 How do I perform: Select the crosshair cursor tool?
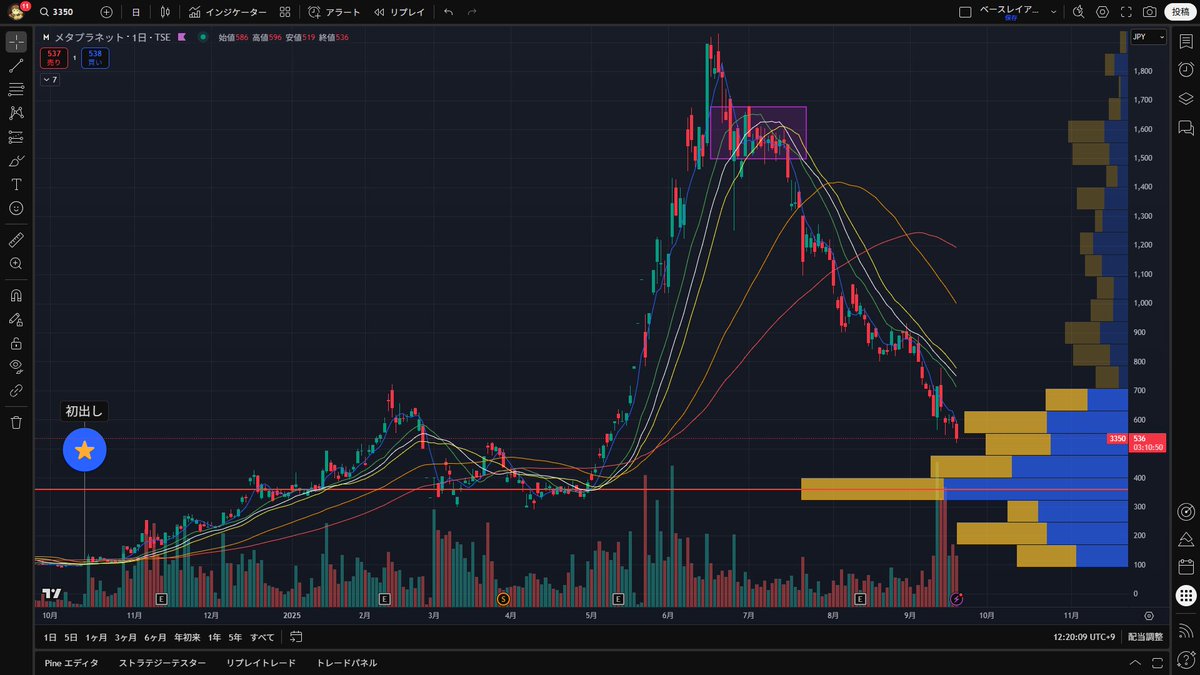tap(16, 42)
